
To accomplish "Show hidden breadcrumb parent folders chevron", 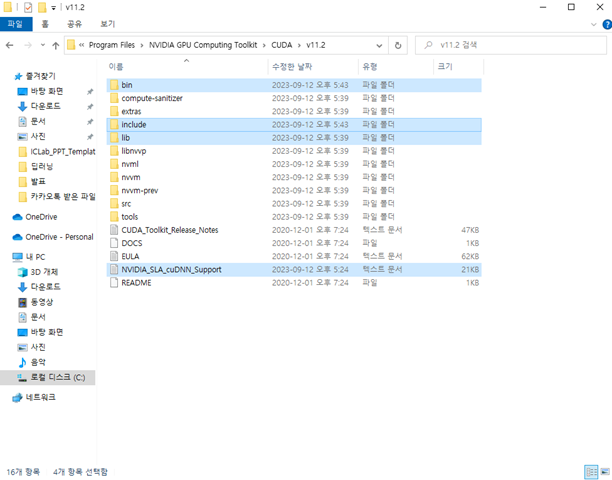I will point(82,45).
